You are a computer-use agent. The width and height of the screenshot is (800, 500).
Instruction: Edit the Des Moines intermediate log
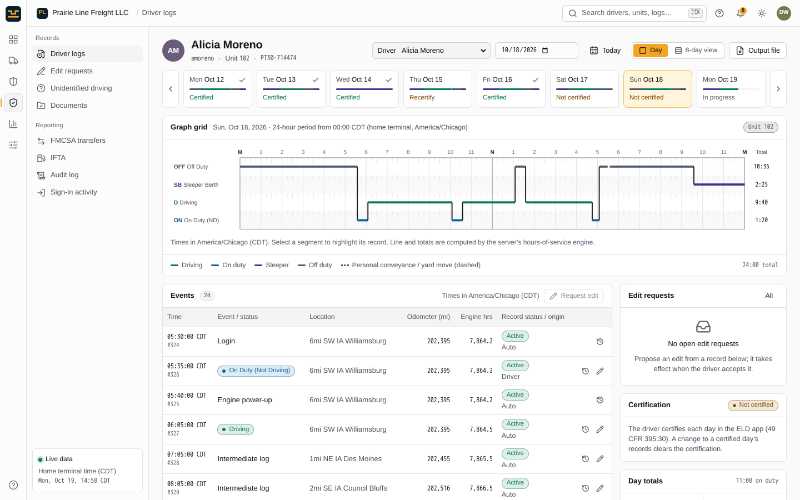[600, 459]
